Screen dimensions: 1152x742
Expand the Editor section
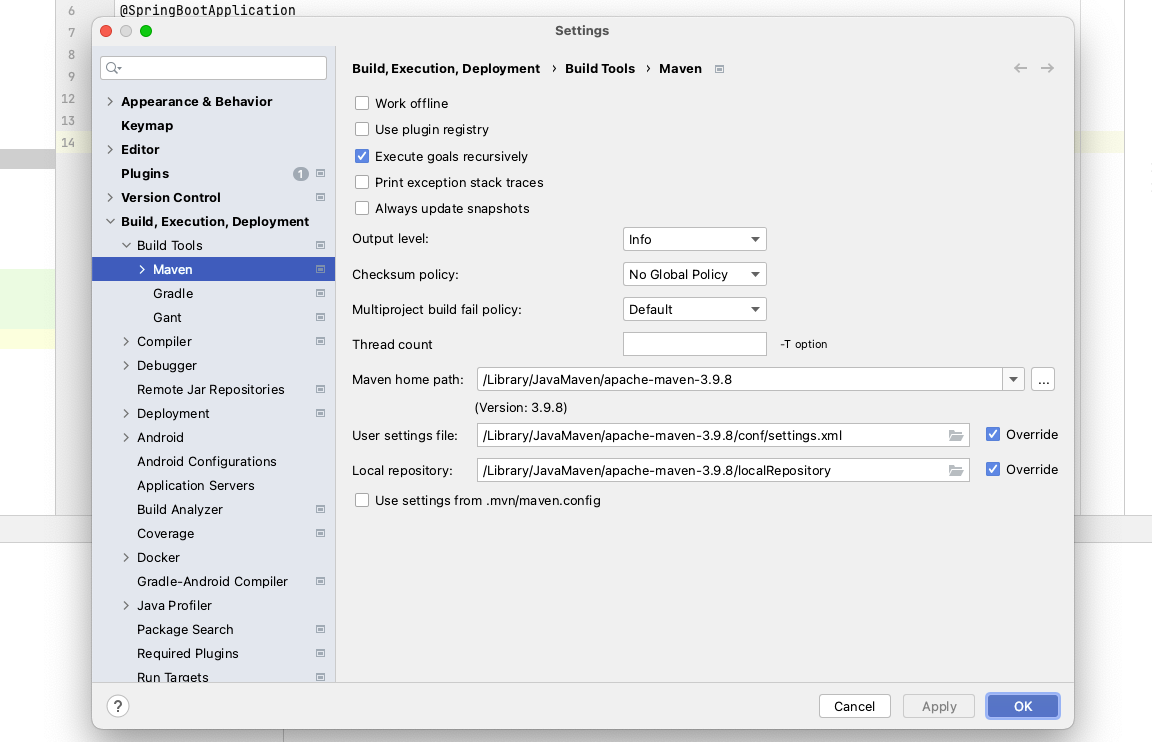point(110,149)
